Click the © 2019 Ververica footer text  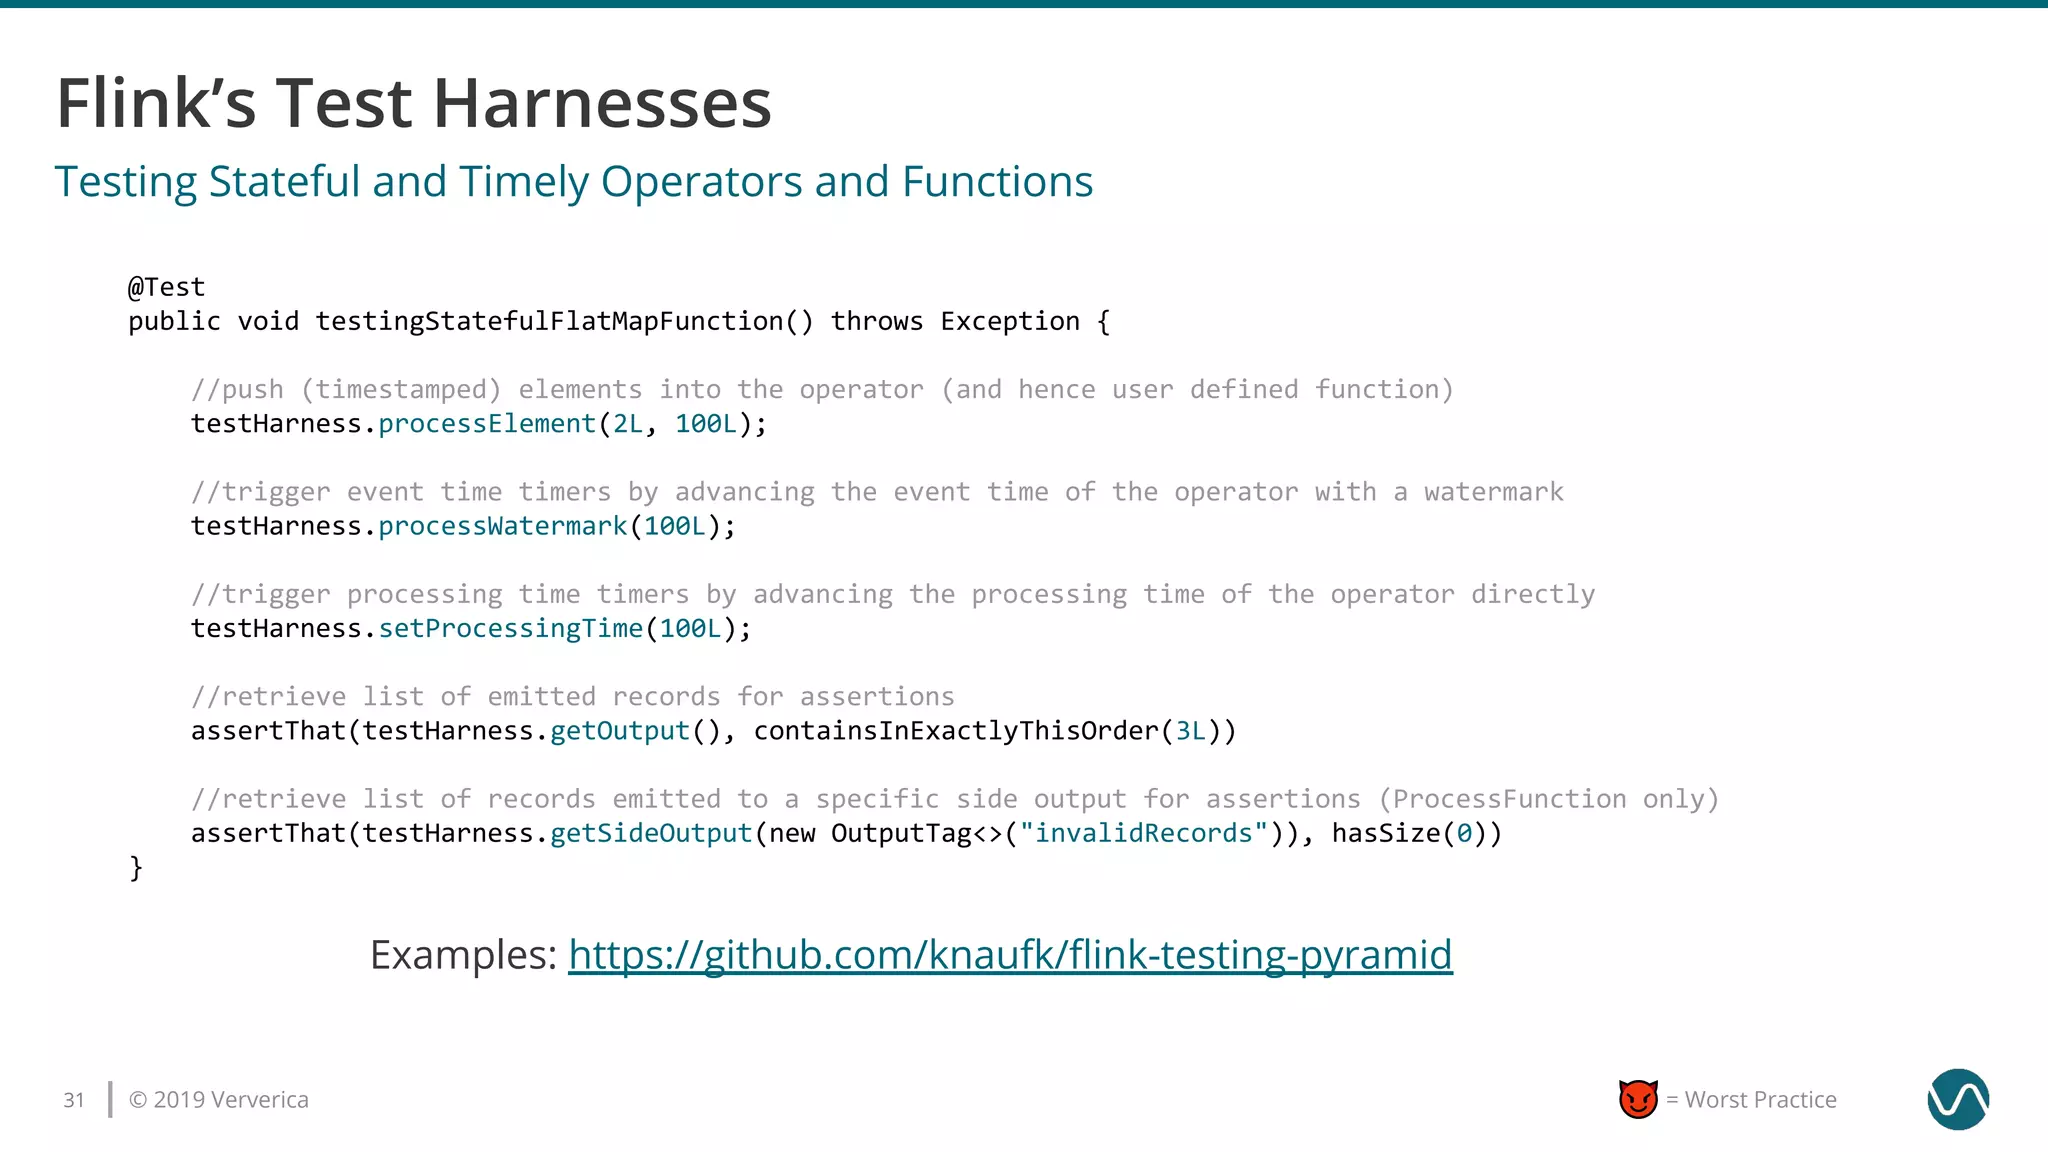click(x=219, y=1100)
